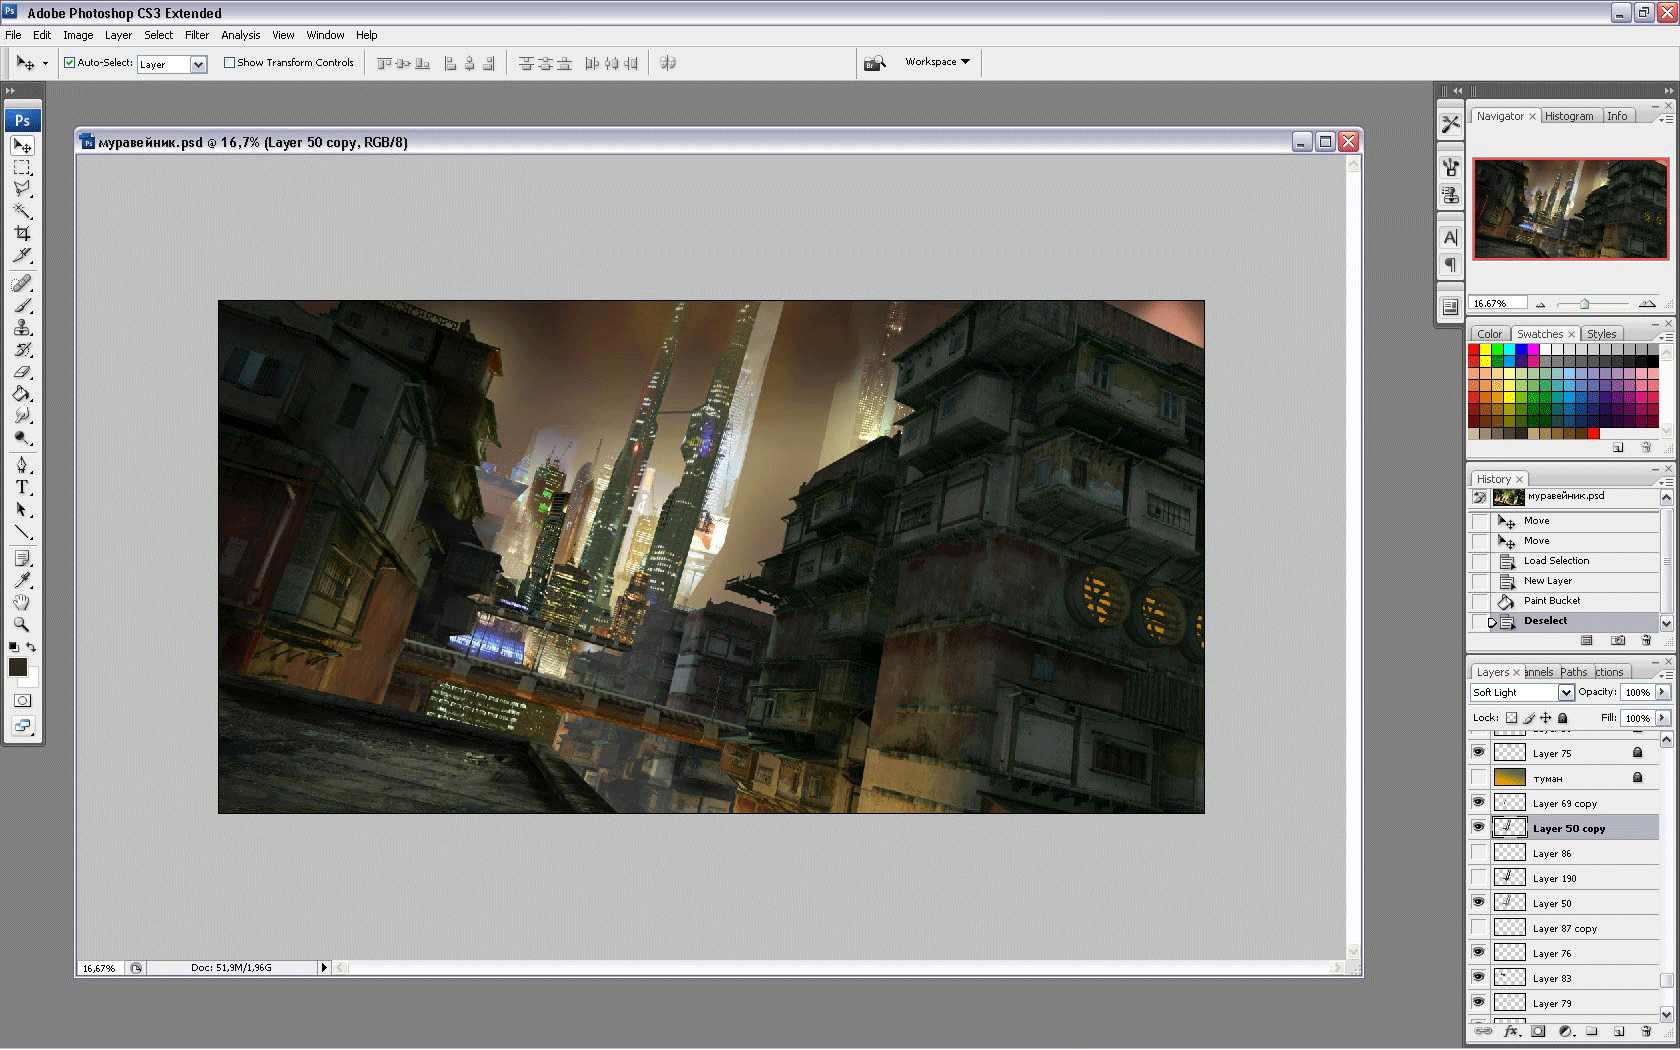The image size is (1680, 1050).
Task: Select the Crop tool
Action: point(22,233)
